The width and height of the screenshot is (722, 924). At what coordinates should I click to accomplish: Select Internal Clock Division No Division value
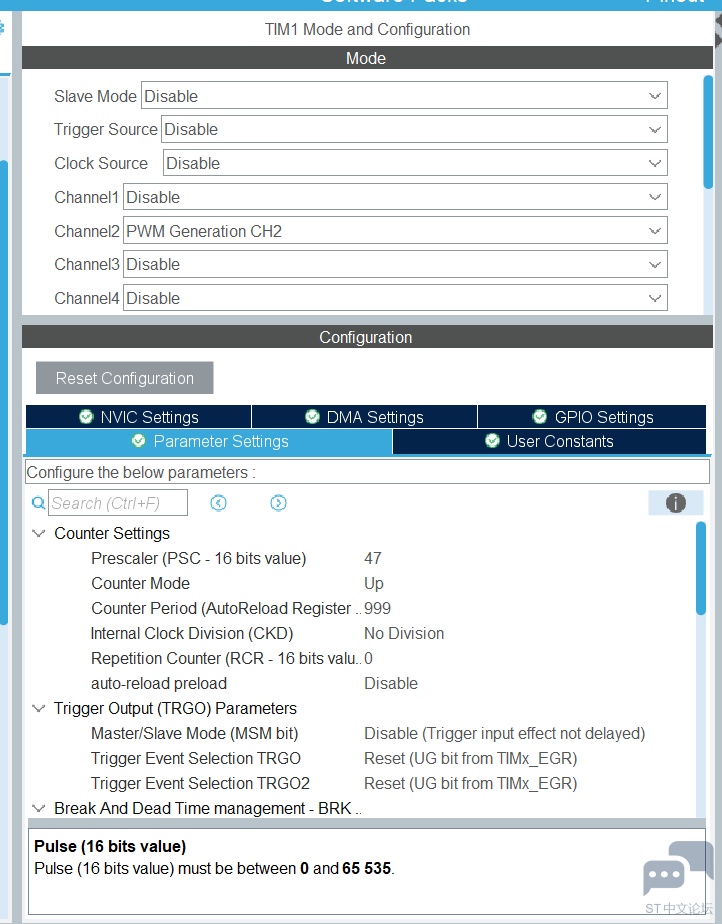tap(404, 633)
